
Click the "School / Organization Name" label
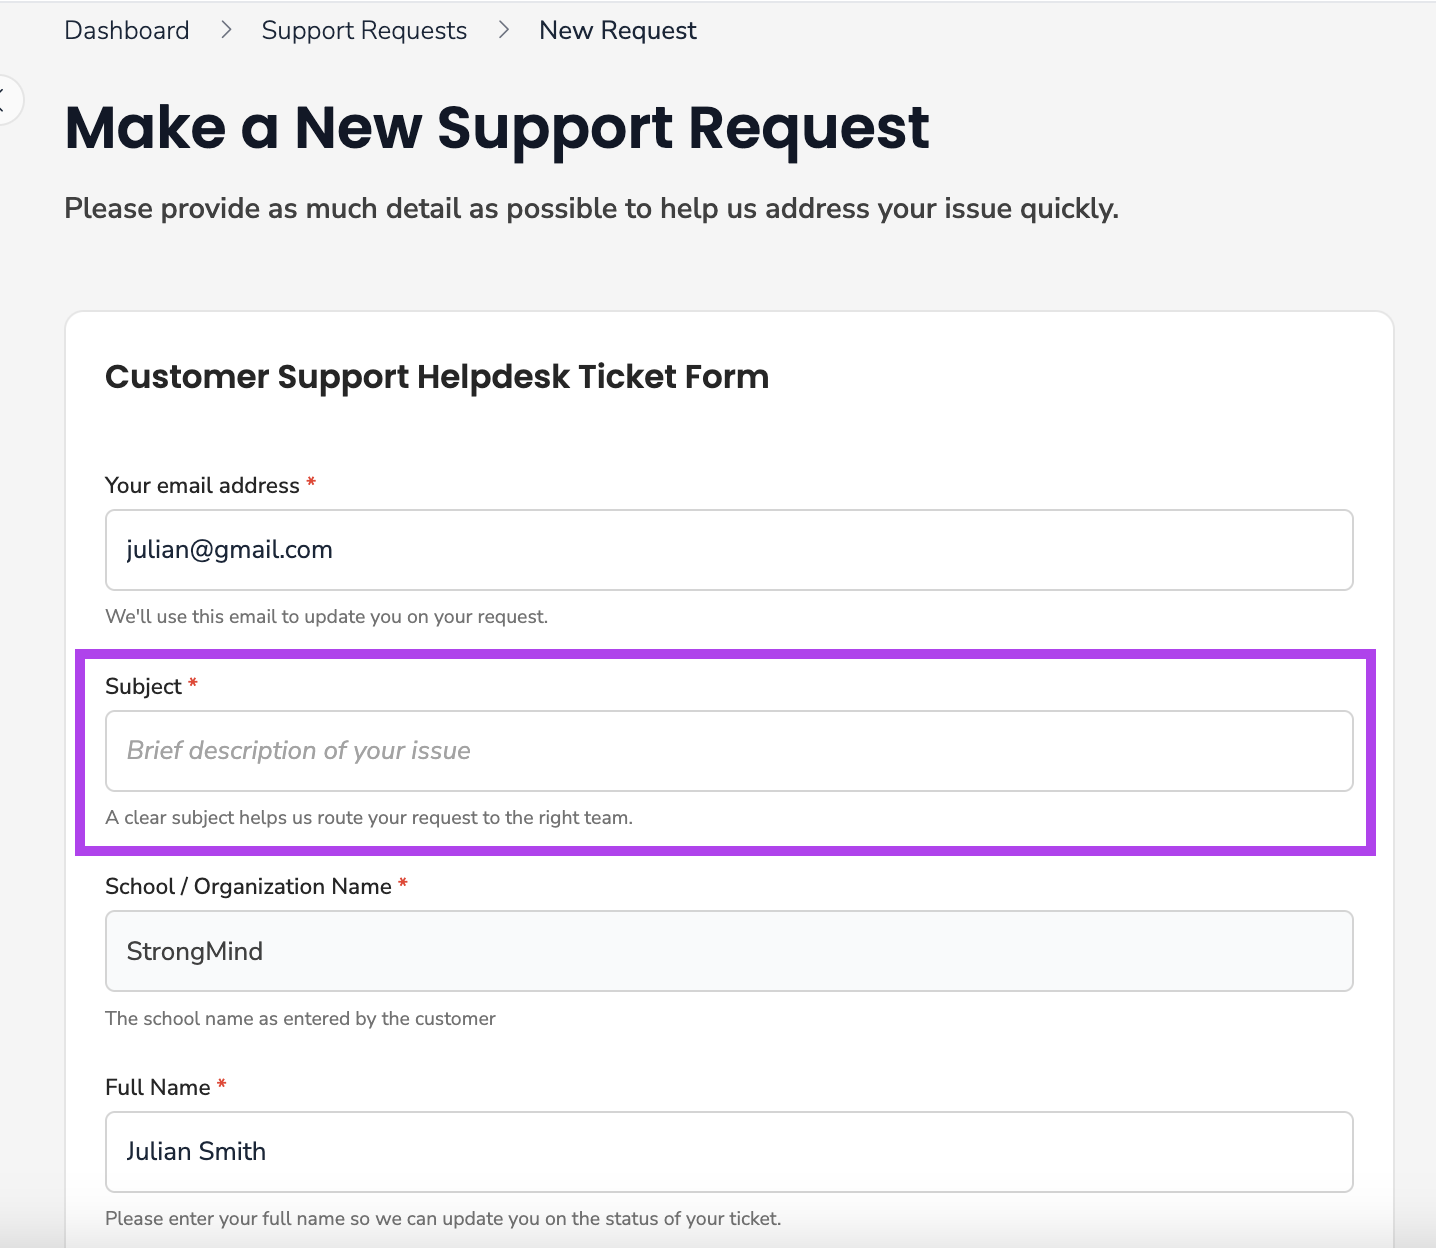click(x=248, y=887)
